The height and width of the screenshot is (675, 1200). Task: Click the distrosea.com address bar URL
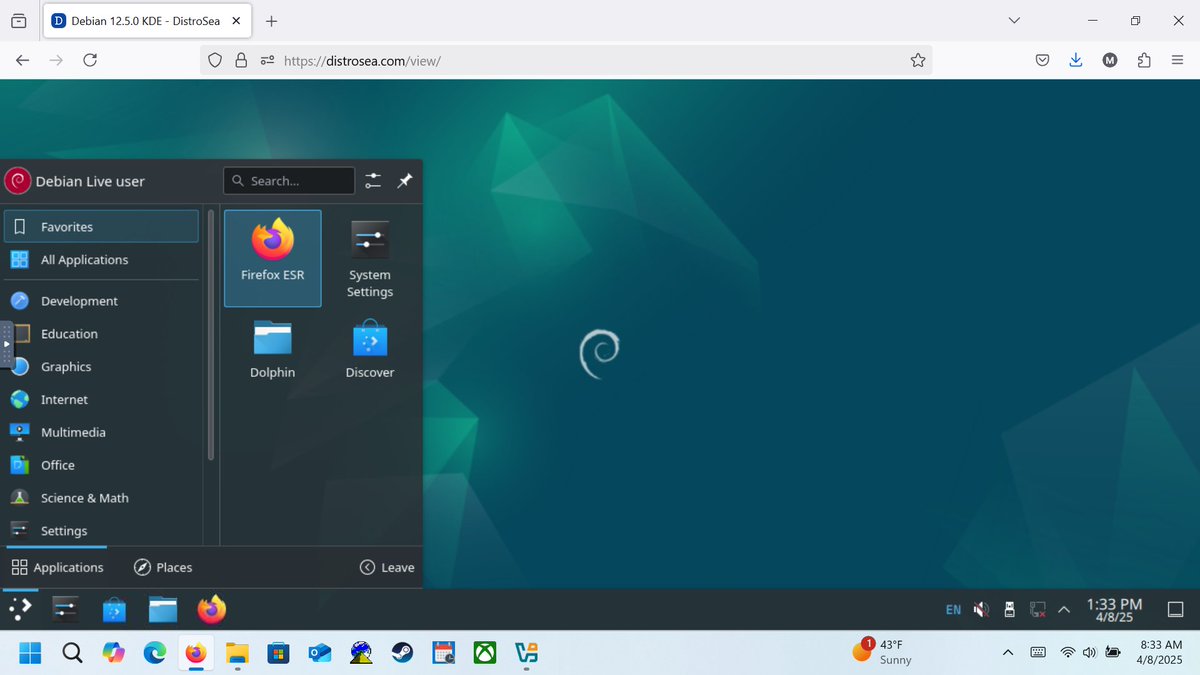click(x=362, y=61)
